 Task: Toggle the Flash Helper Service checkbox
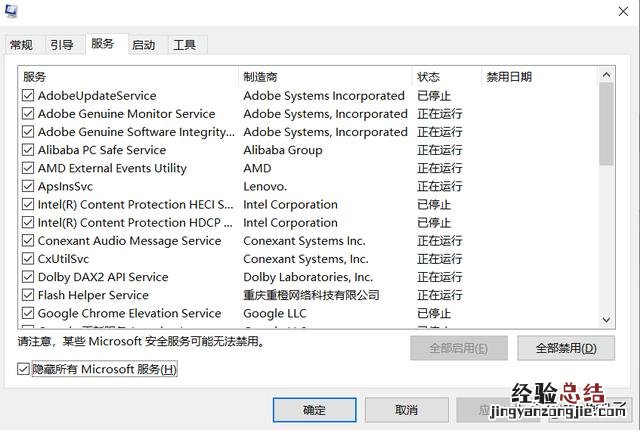pos(28,295)
